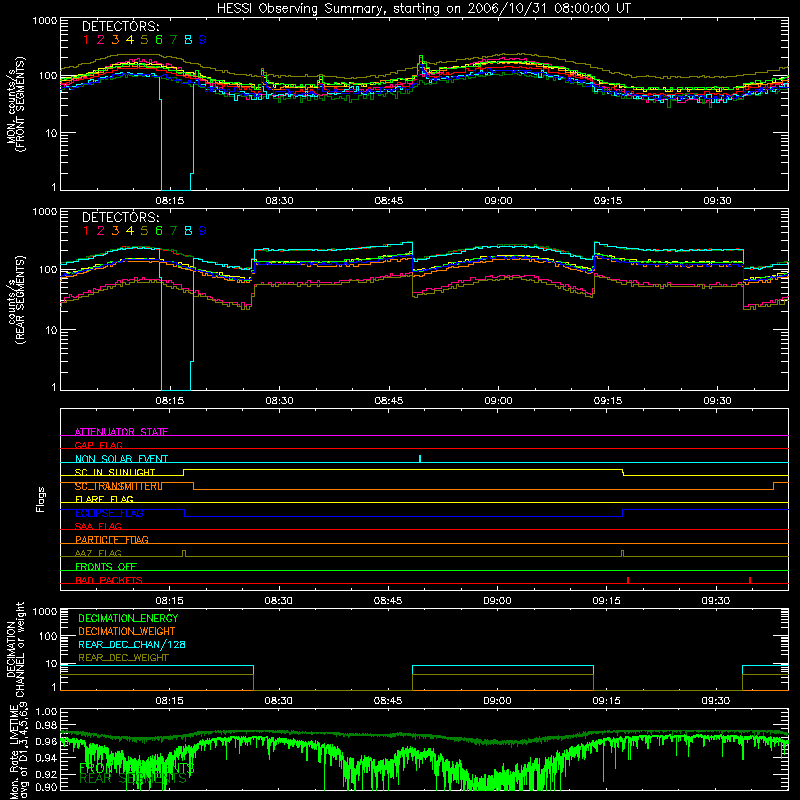Click the DETECTORS: label in the front segments panel
Screen dimensions: 800x800
coord(121,26)
